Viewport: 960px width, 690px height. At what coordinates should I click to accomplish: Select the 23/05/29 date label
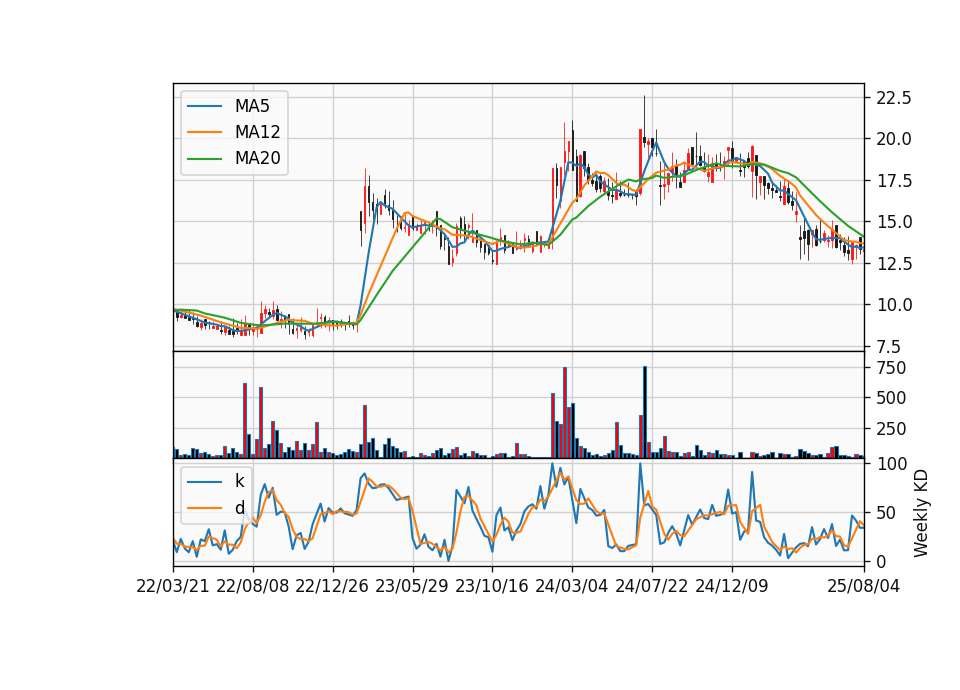coord(412,586)
